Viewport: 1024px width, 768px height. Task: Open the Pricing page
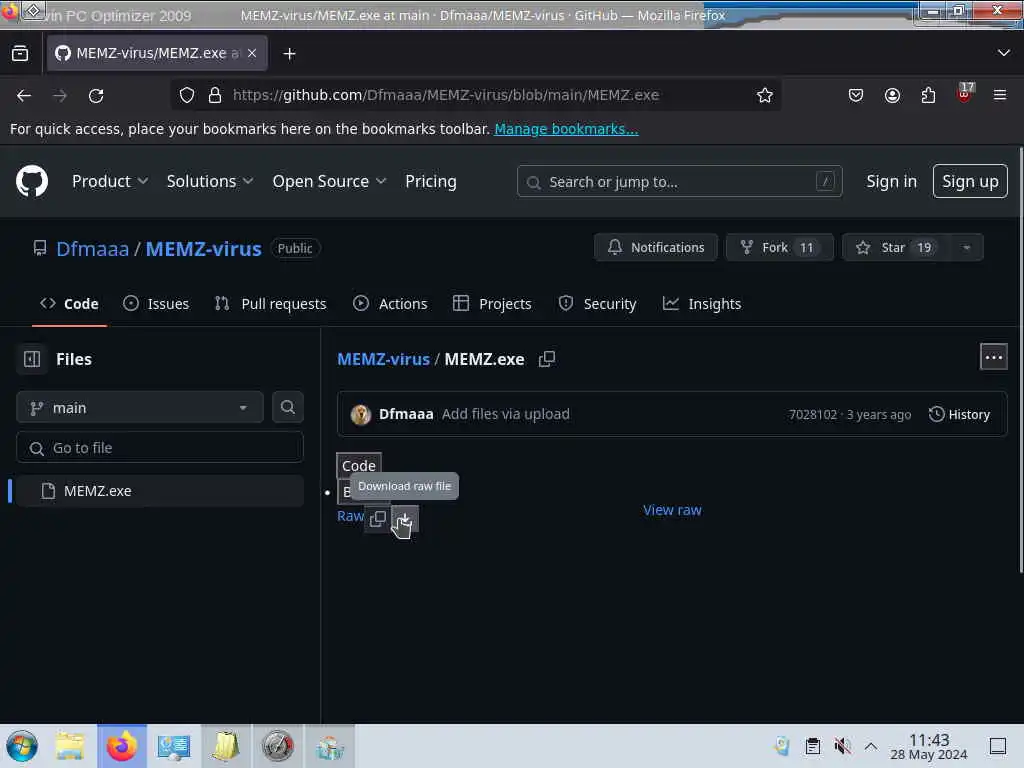[x=431, y=182]
